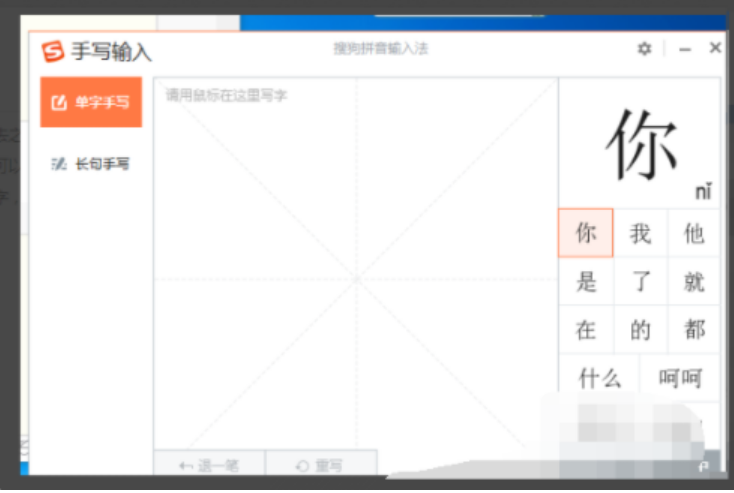Viewport: 734px width, 493px height.
Task: Insert candidate character 在
Action: coord(585,330)
